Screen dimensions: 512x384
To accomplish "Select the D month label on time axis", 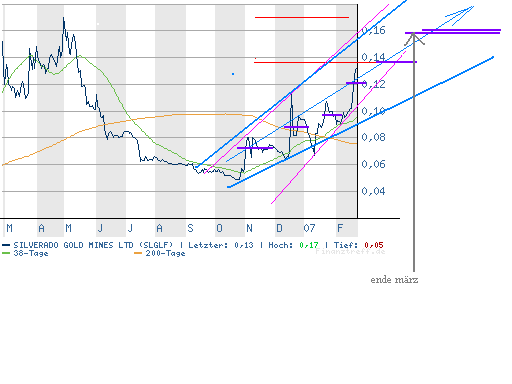I will click(279, 228).
